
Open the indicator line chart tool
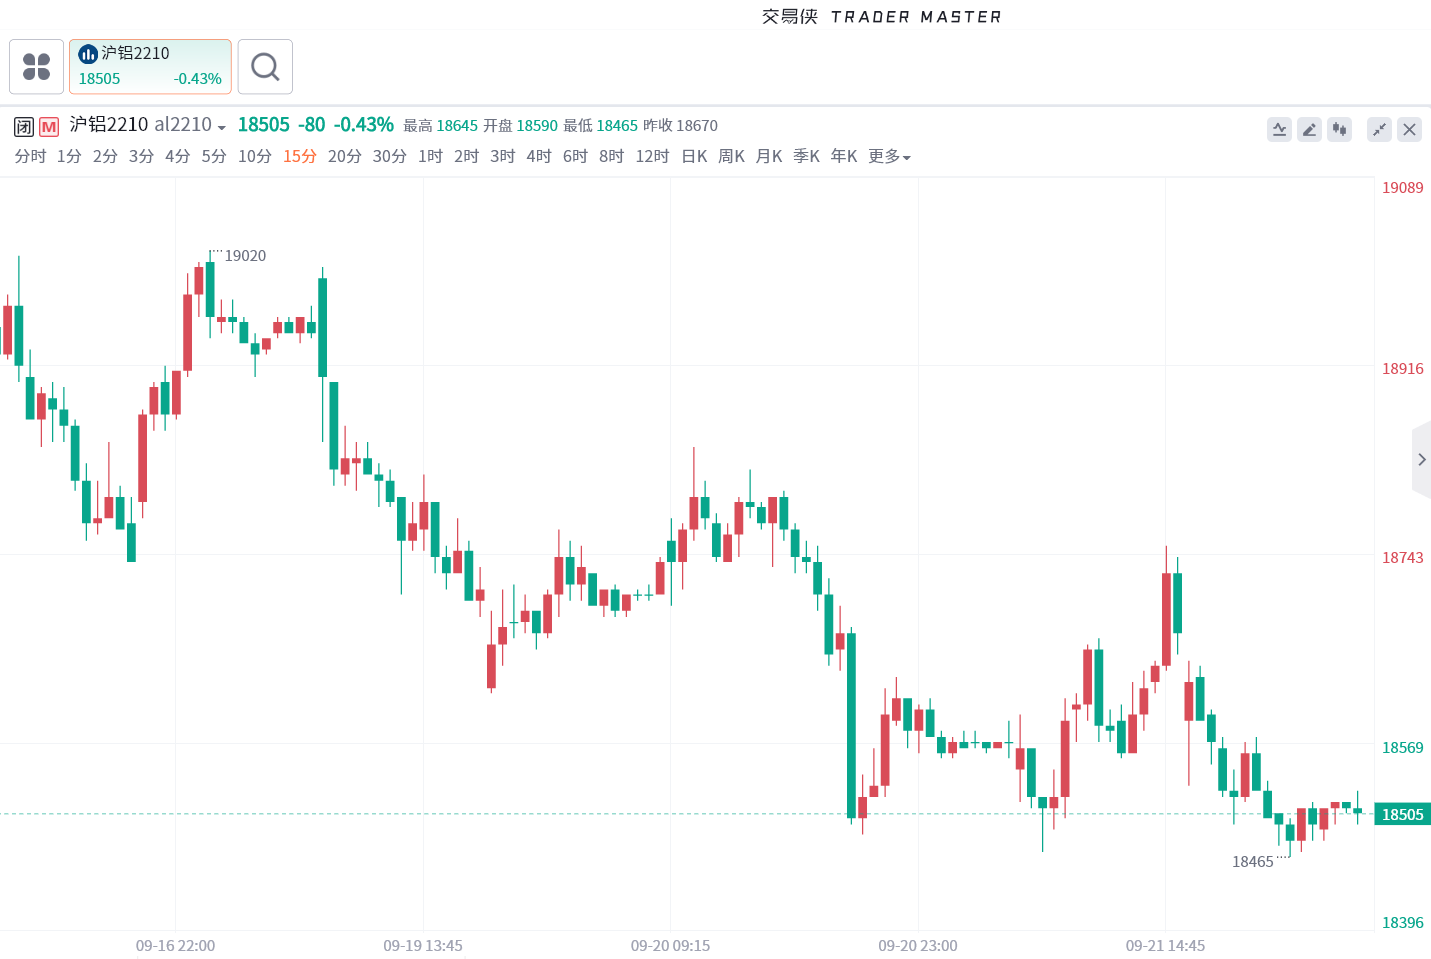[x=1279, y=129]
